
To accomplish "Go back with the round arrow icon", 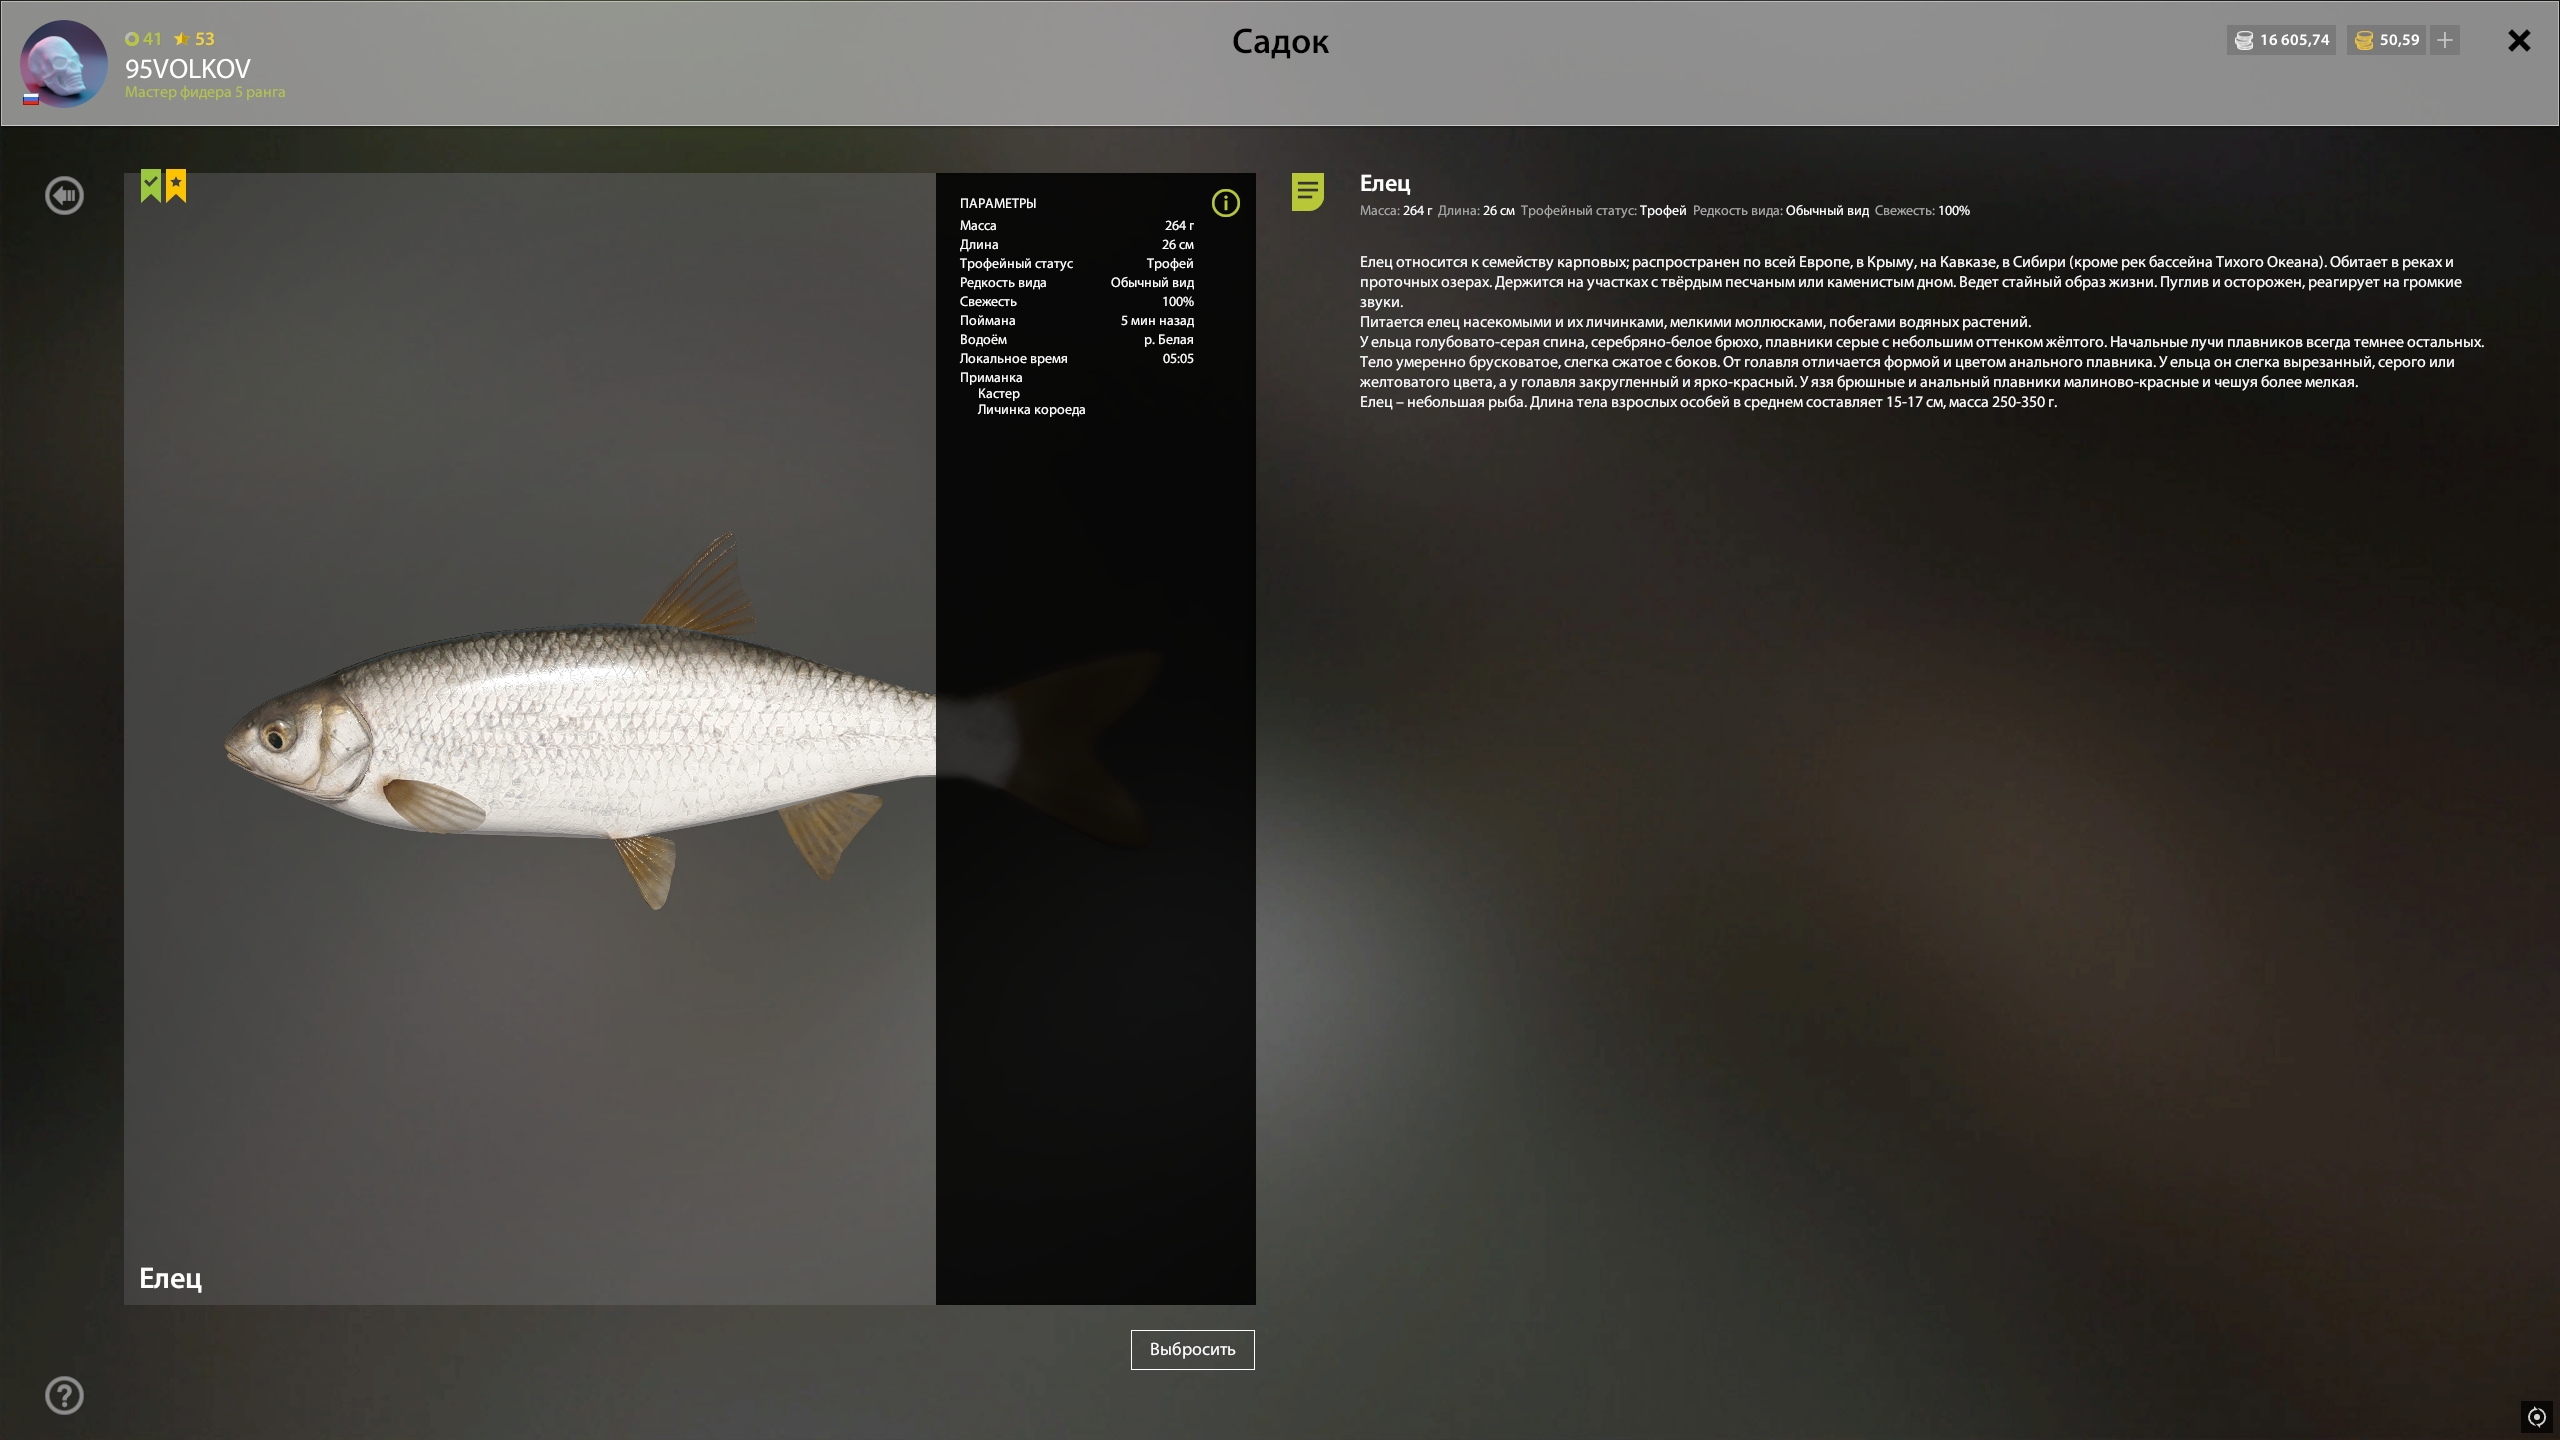I will (x=64, y=195).
